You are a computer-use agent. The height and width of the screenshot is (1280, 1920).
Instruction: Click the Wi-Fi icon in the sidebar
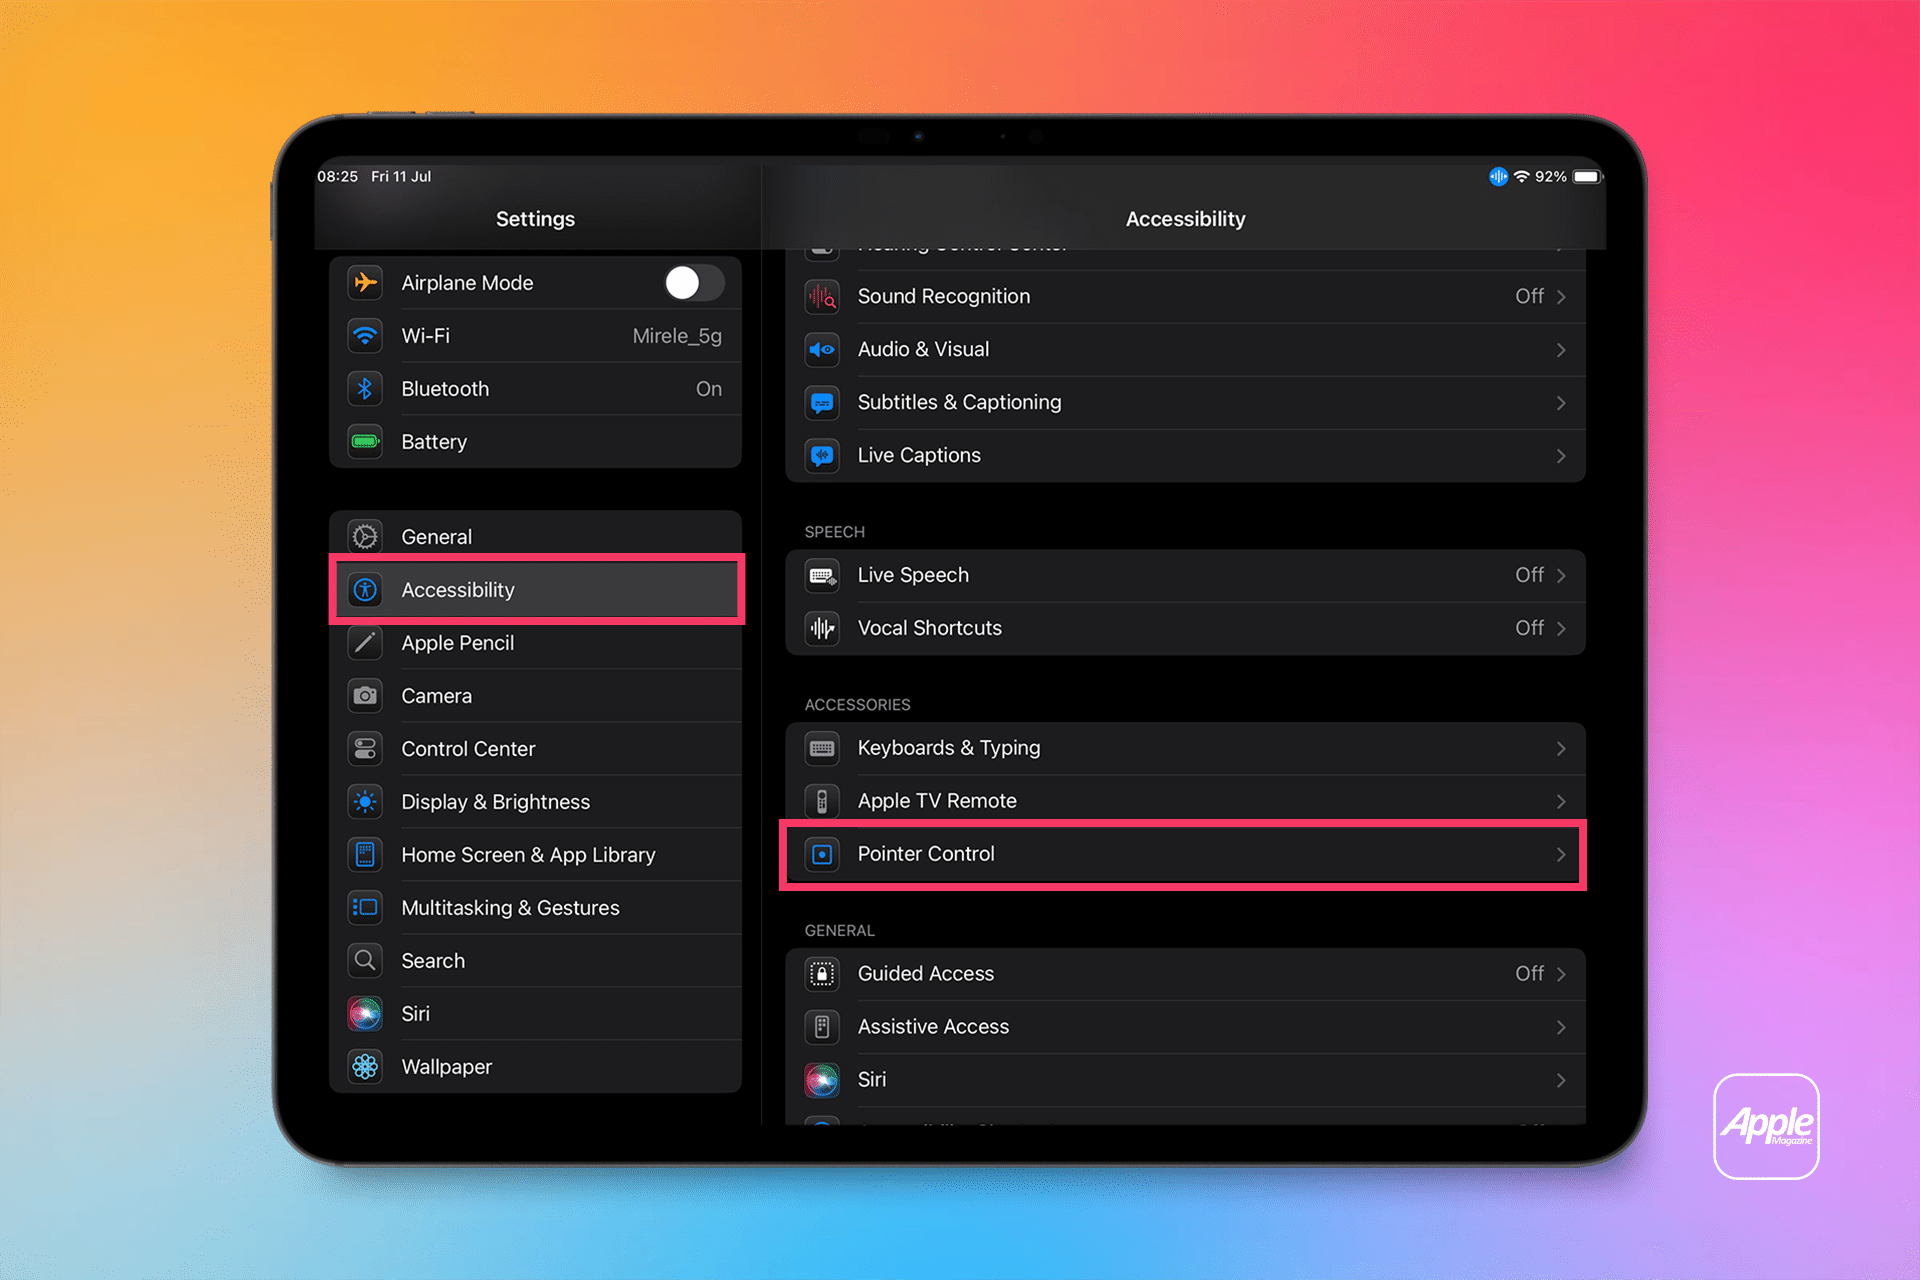[x=365, y=336]
